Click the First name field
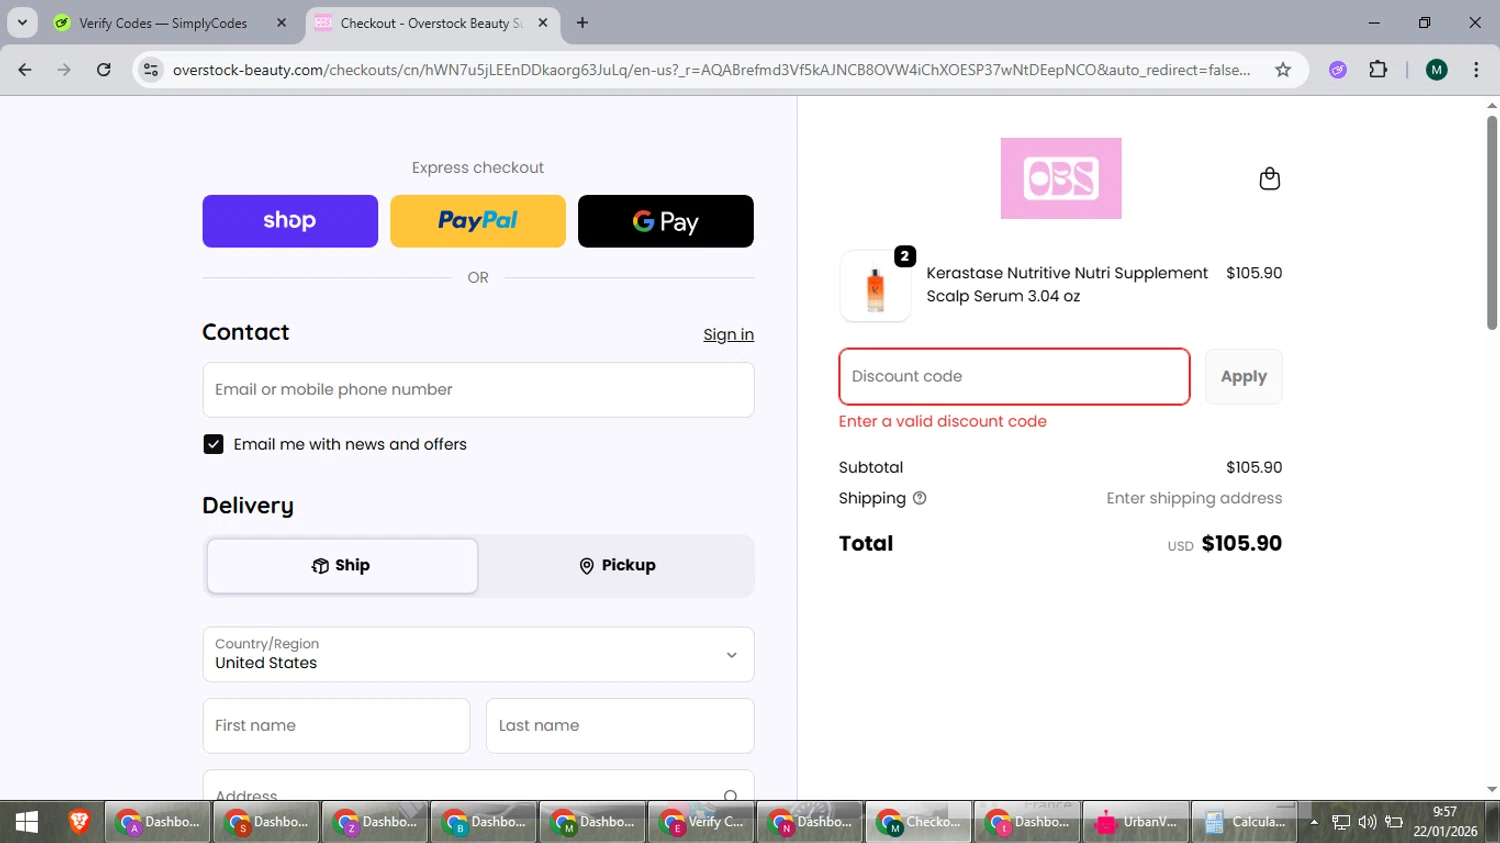The width and height of the screenshot is (1500, 843). click(336, 726)
